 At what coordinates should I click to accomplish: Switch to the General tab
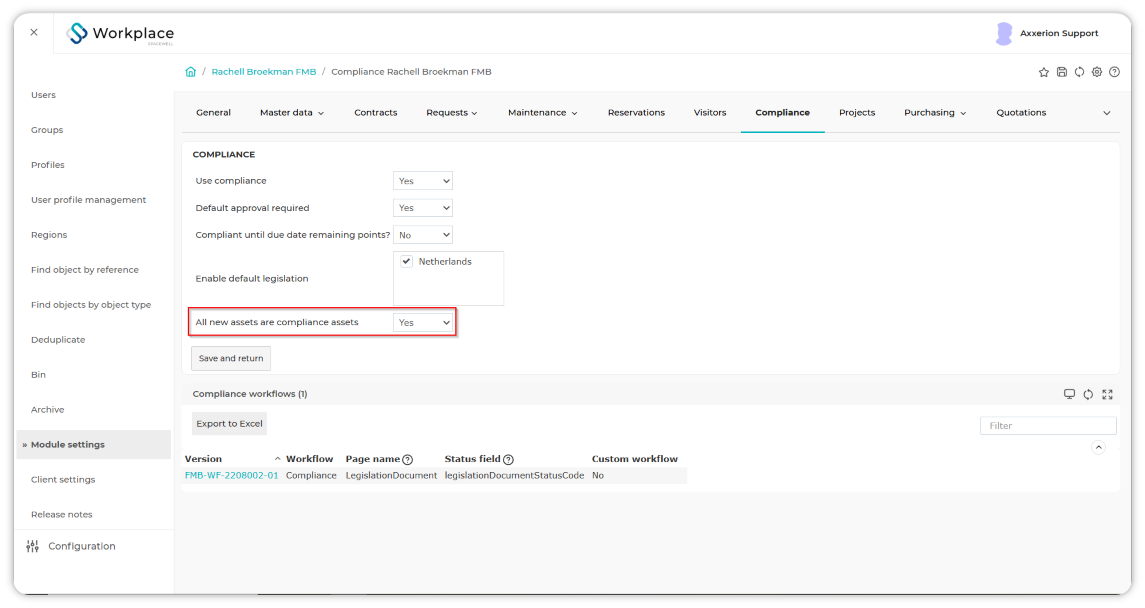point(213,112)
